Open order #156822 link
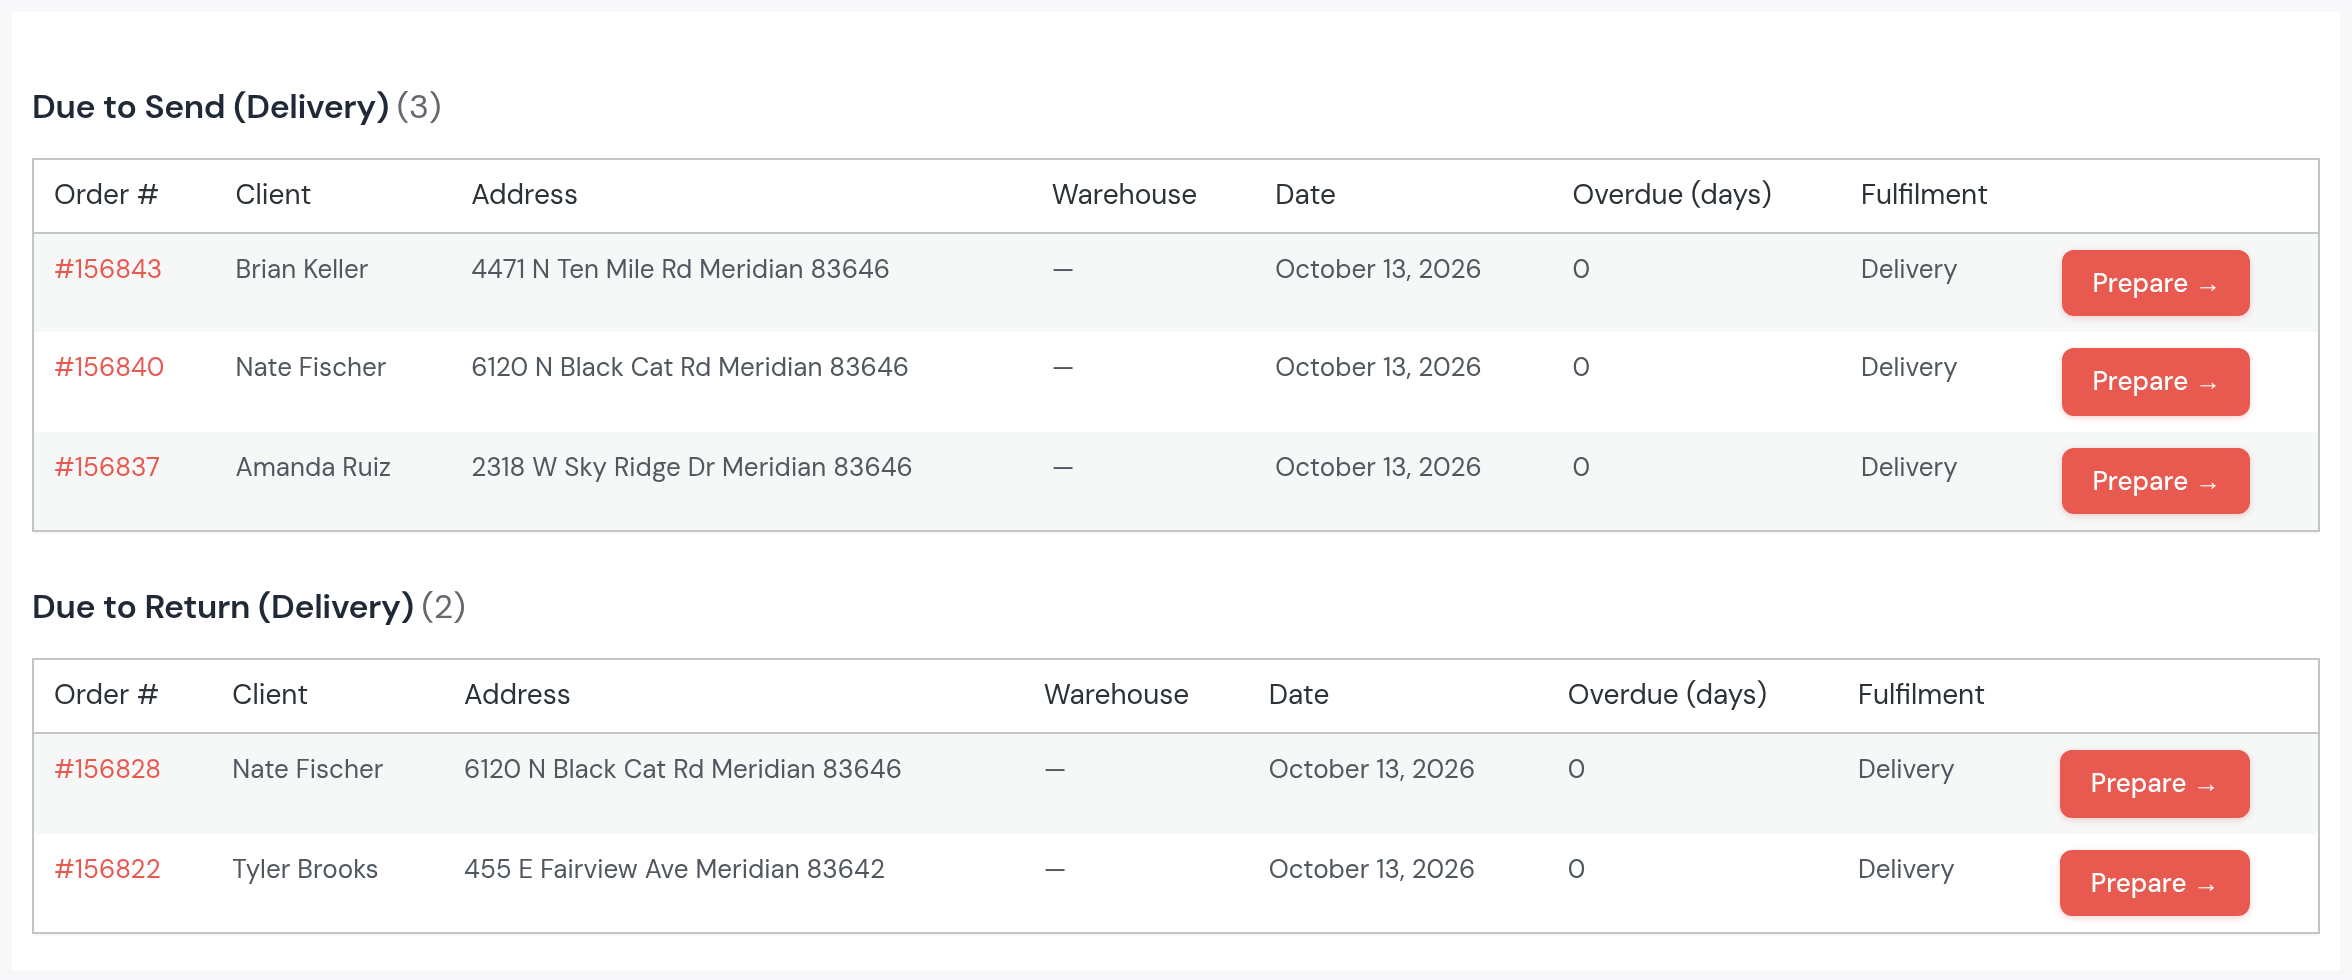Image resolution: width=2352 pixels, height=980 pixels. point(107,869)
